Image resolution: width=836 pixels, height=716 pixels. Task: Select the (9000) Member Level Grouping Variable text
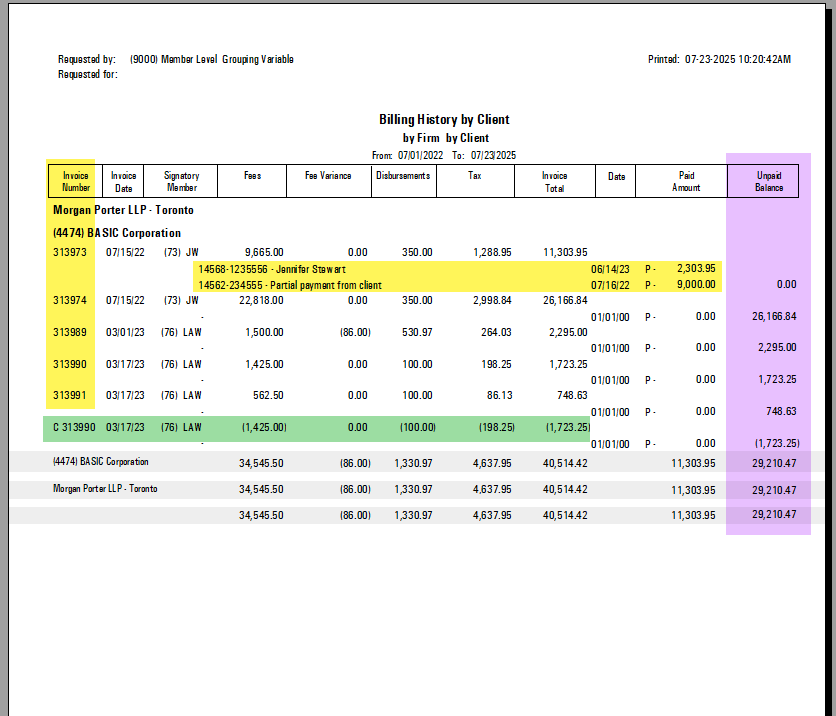[x=212, y=59]
